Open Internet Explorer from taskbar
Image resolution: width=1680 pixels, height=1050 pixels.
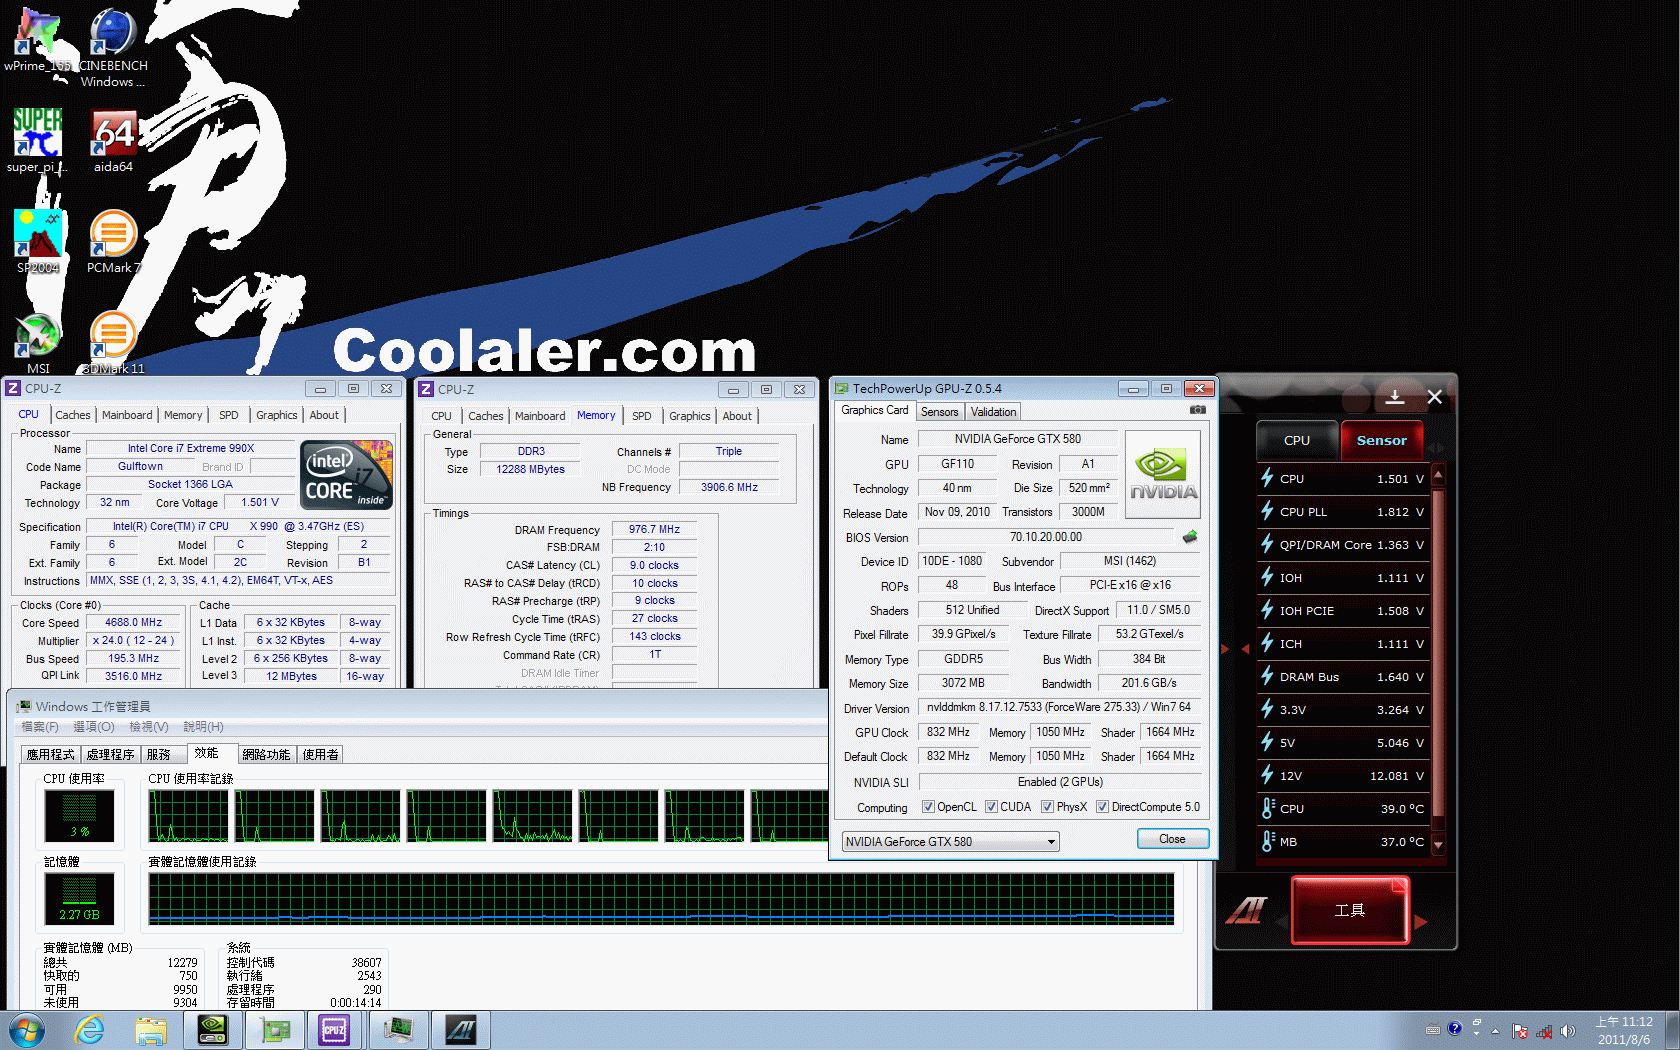pyautogui.click(x=90, y=1030)
